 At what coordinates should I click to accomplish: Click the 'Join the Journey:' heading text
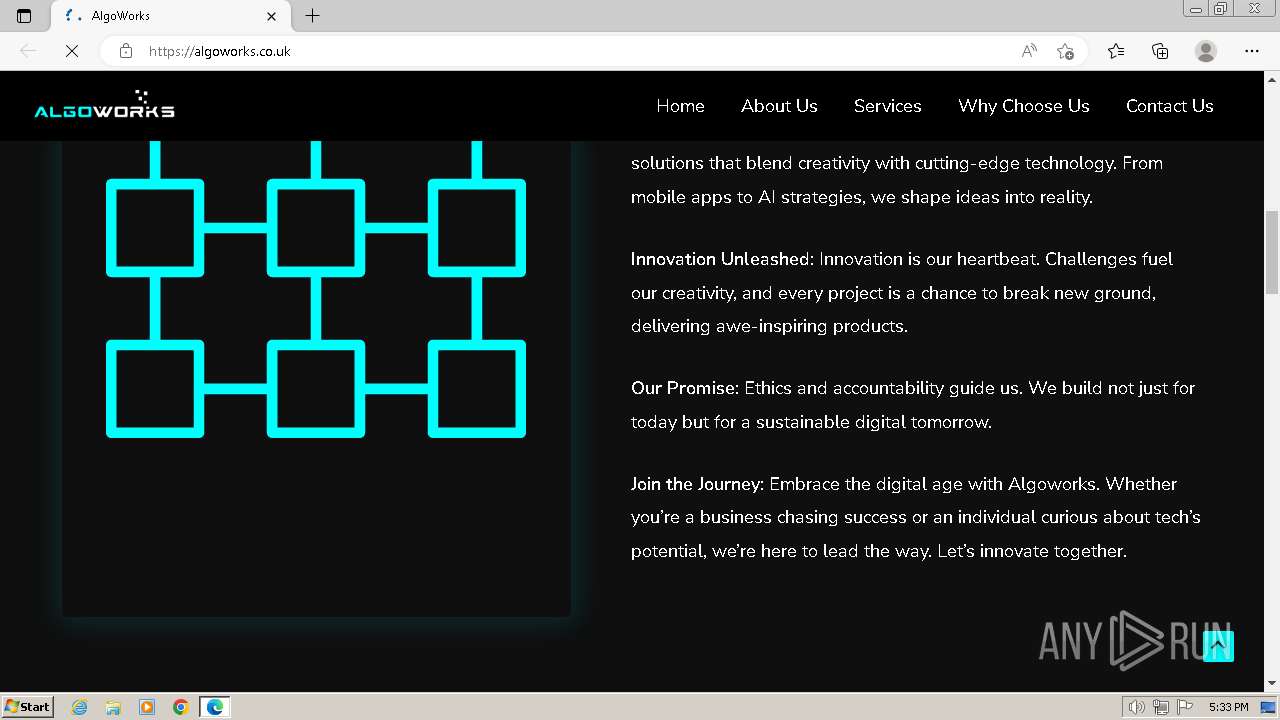pos(697,484)
